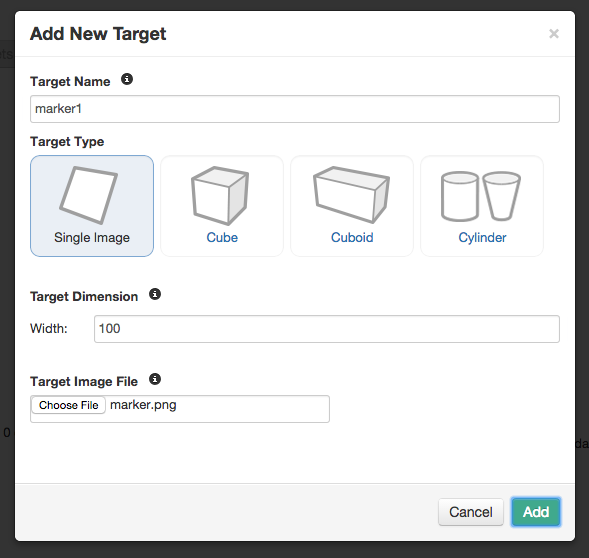589x558 pixels.
Task: Pick the Cylinder target type link
Action: tap(482, 237)
